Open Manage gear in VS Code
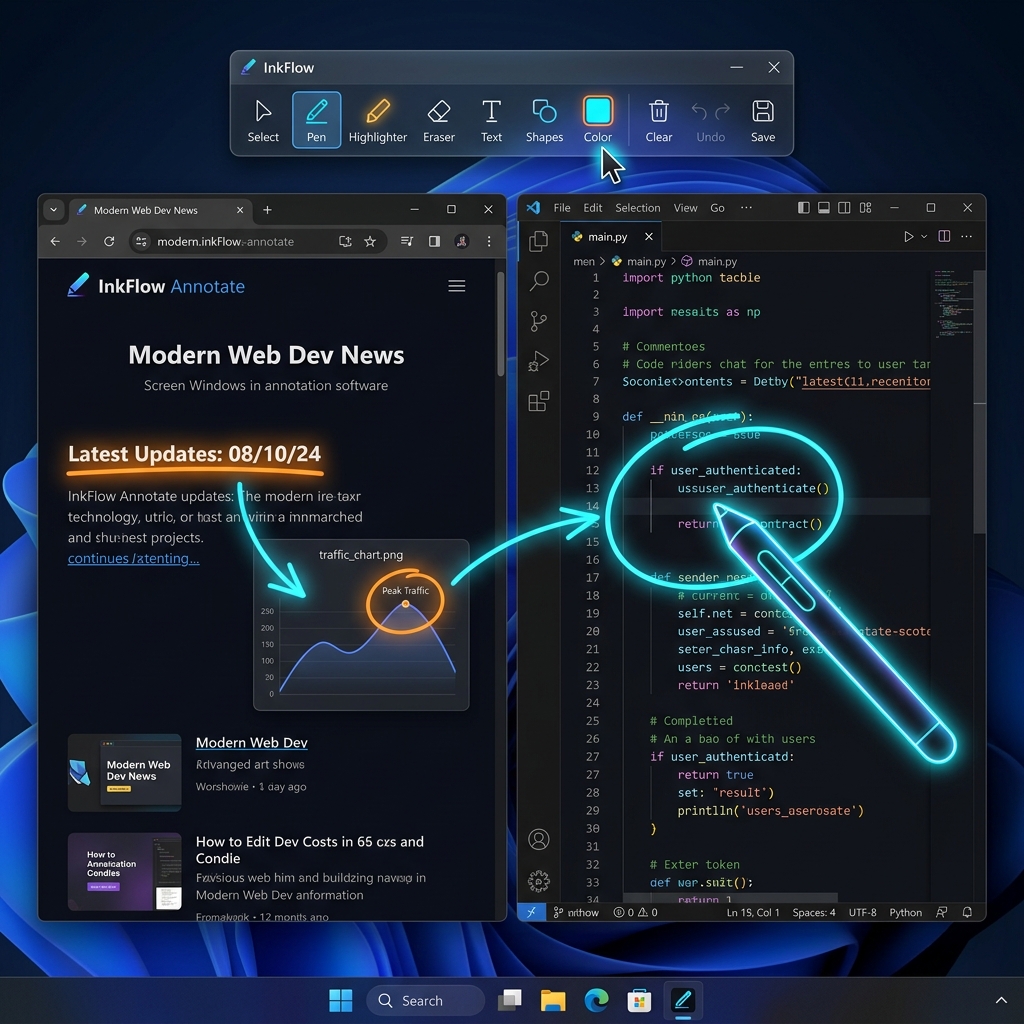This screenshot has width=1024, height=1024. pos(539,881)
